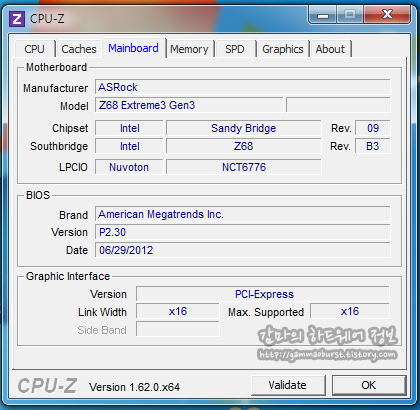
Task: Click the NCT6776 LPCIO value
Action: coord(244,167)
